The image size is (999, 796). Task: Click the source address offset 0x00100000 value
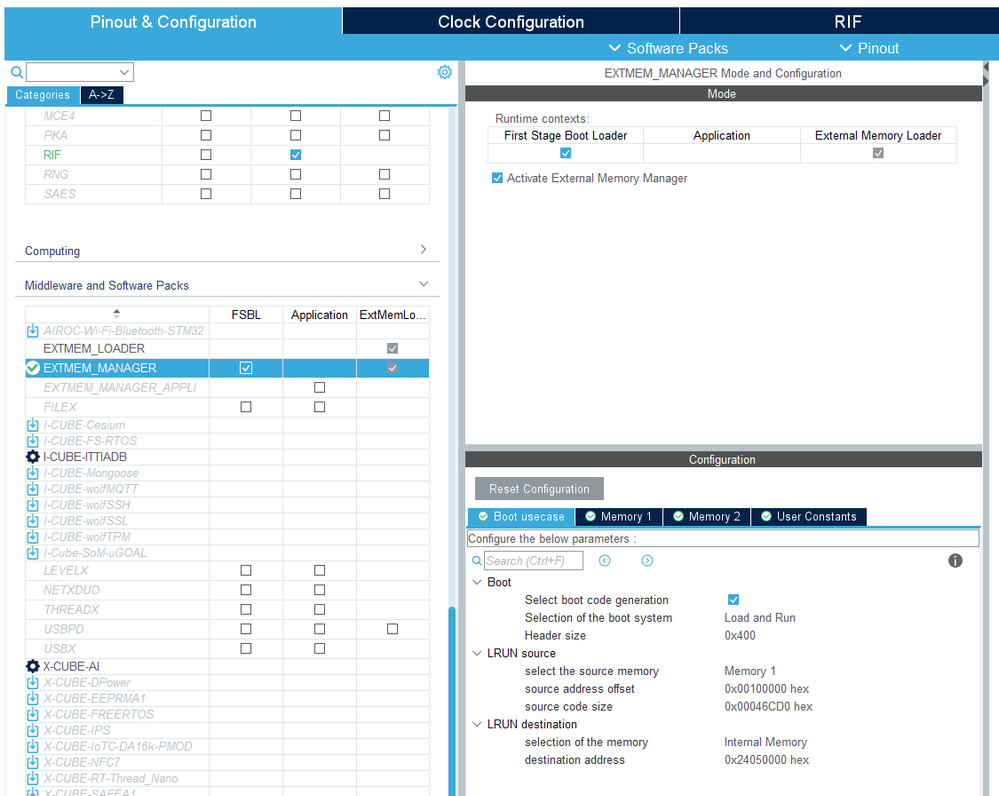pos(766,689)
